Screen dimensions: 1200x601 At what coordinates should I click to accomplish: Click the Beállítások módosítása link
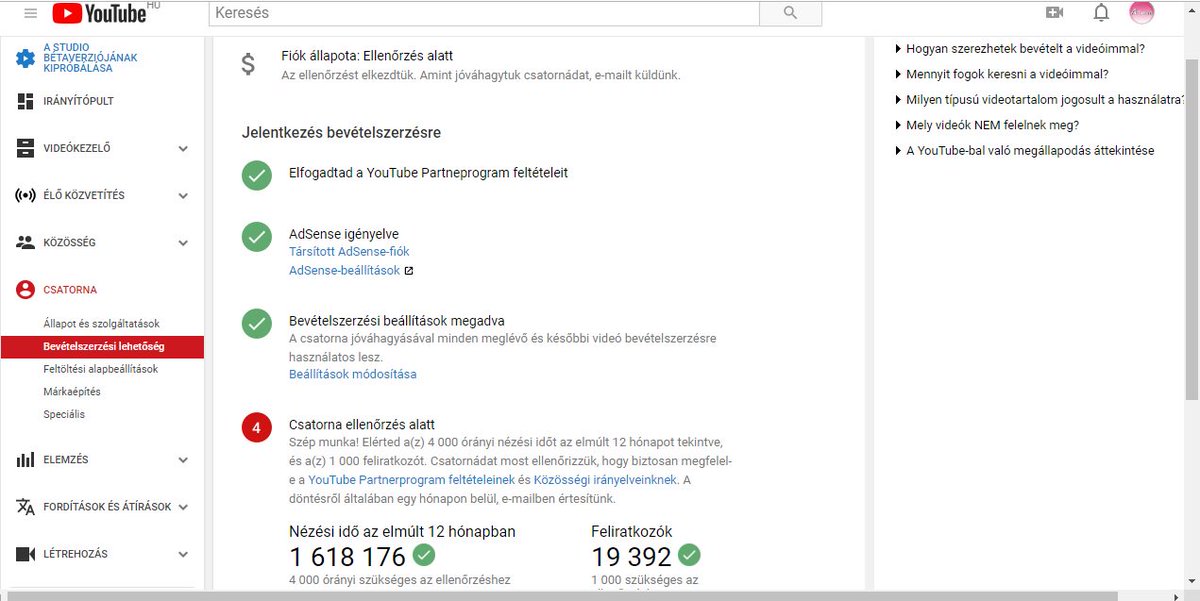click(353, 374)
